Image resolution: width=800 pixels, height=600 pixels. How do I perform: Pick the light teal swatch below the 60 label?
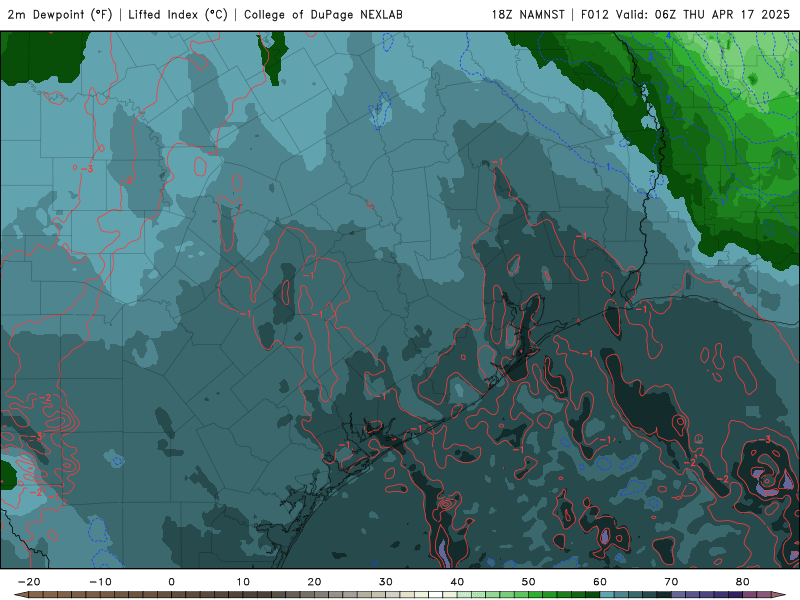point(607,595)
